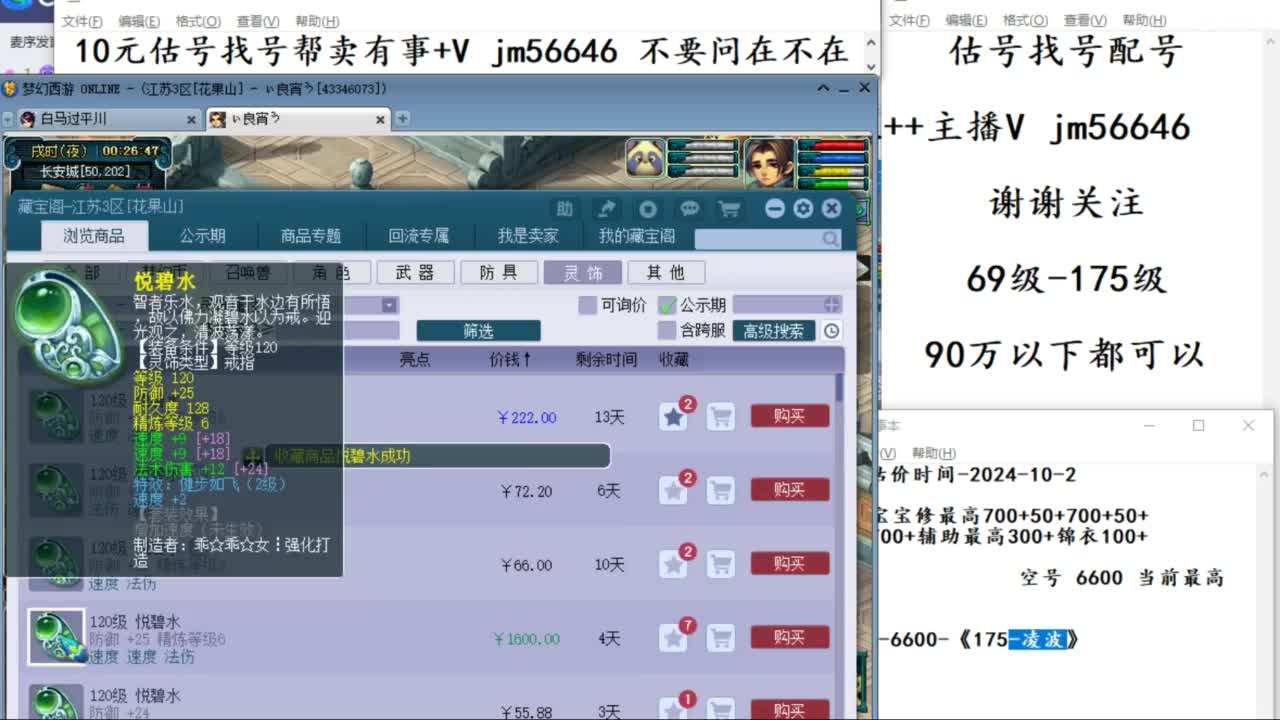
Task: Add the ¥1600.00 item to cart
Action: pyautogui.click(x=721, y=638)
